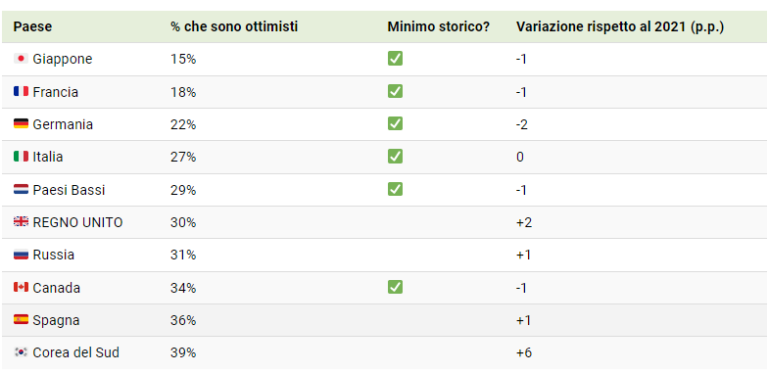Viewport: 768px width, 373px height.
Task: Click the Canada flag icon
Action: click(x=21, y=287)
